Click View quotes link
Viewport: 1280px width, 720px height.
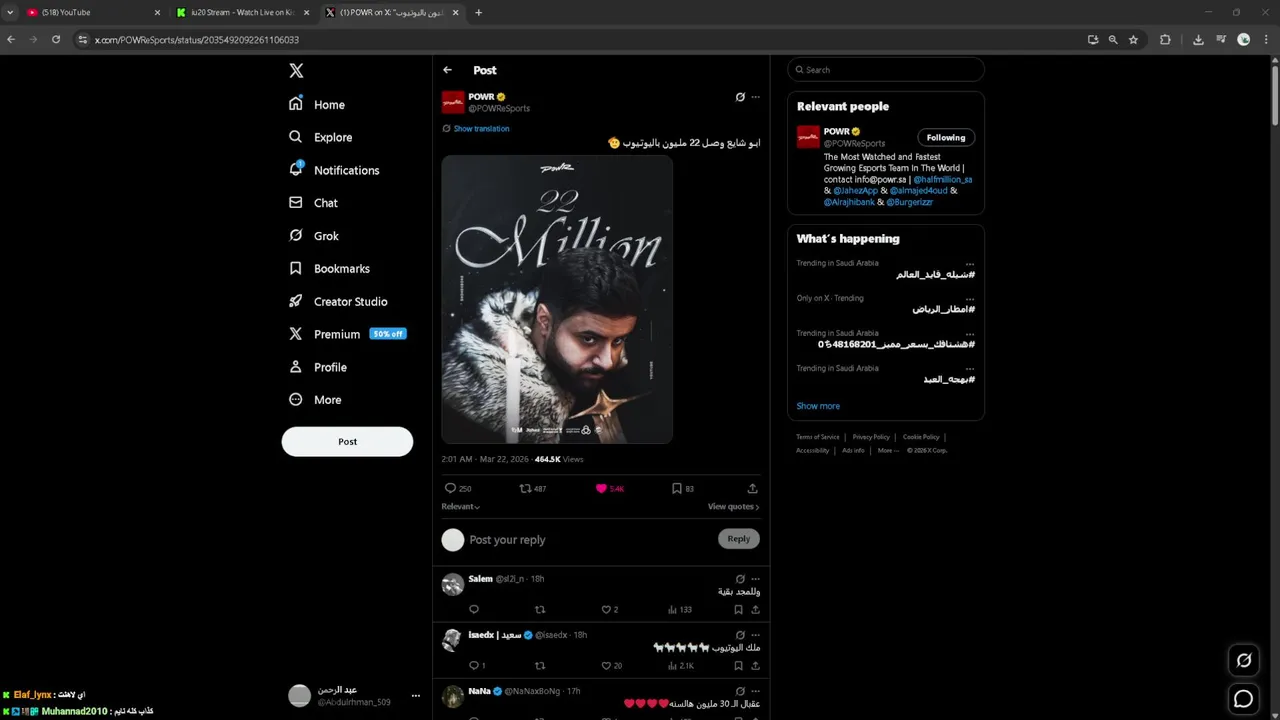coord(734,507)
